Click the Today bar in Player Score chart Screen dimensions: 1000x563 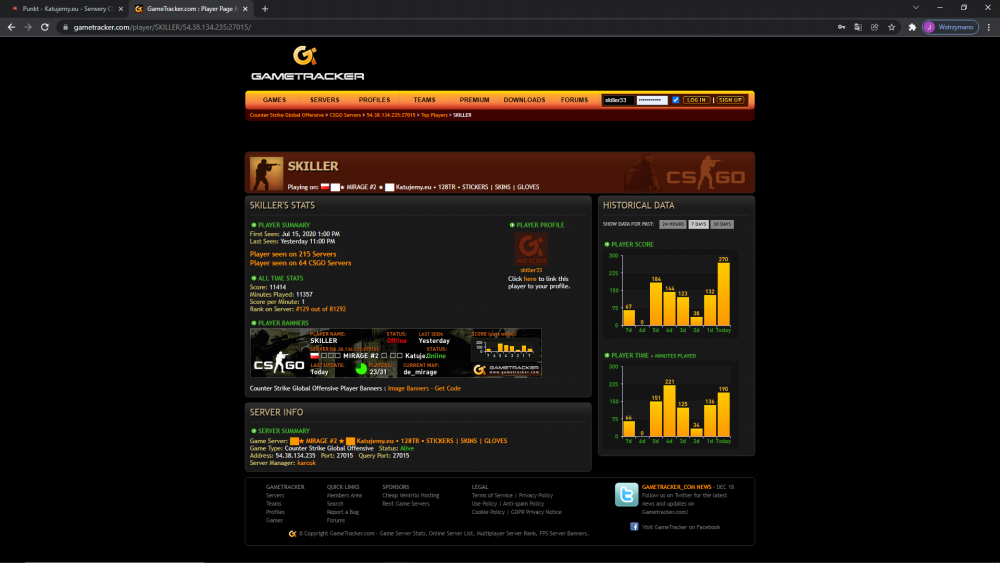[723, 294]
